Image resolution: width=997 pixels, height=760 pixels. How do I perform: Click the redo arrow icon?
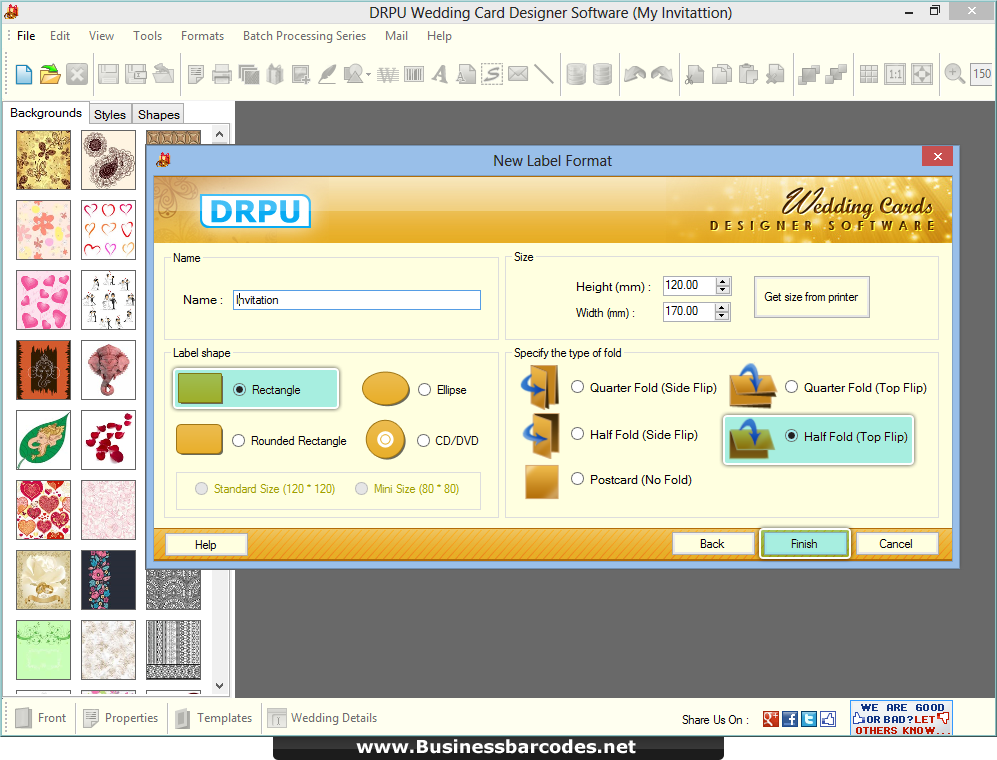(662, 74)
